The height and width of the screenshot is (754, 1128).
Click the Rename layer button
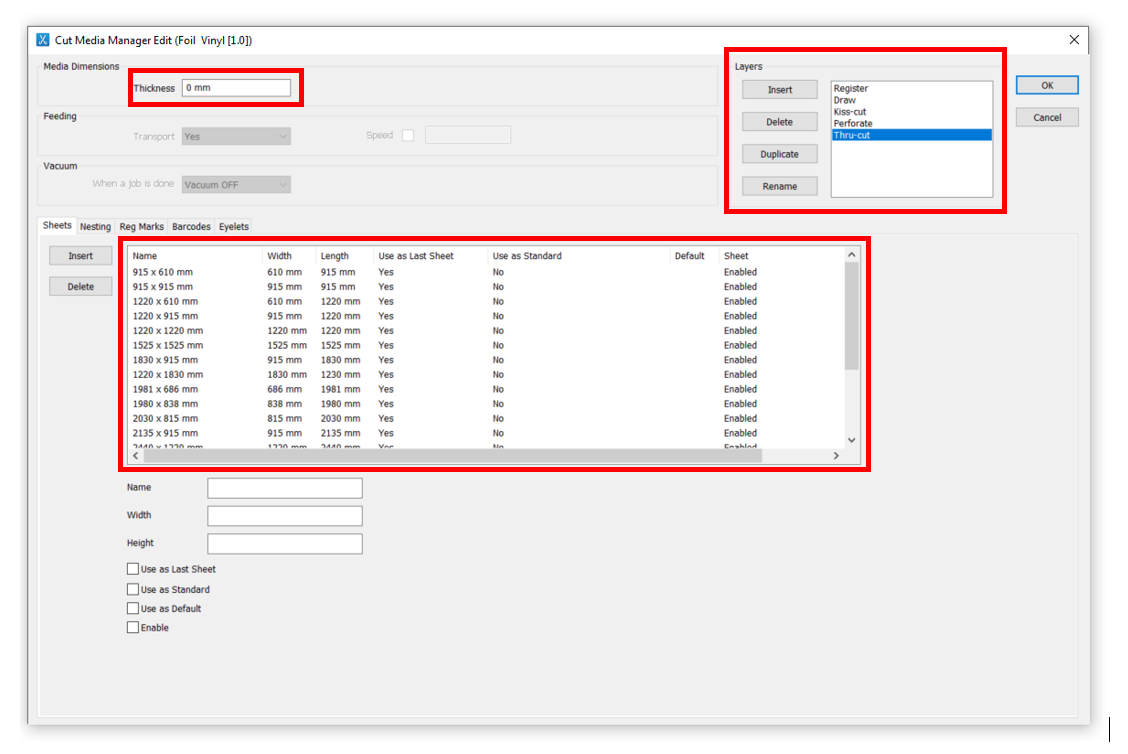(780, 186)
